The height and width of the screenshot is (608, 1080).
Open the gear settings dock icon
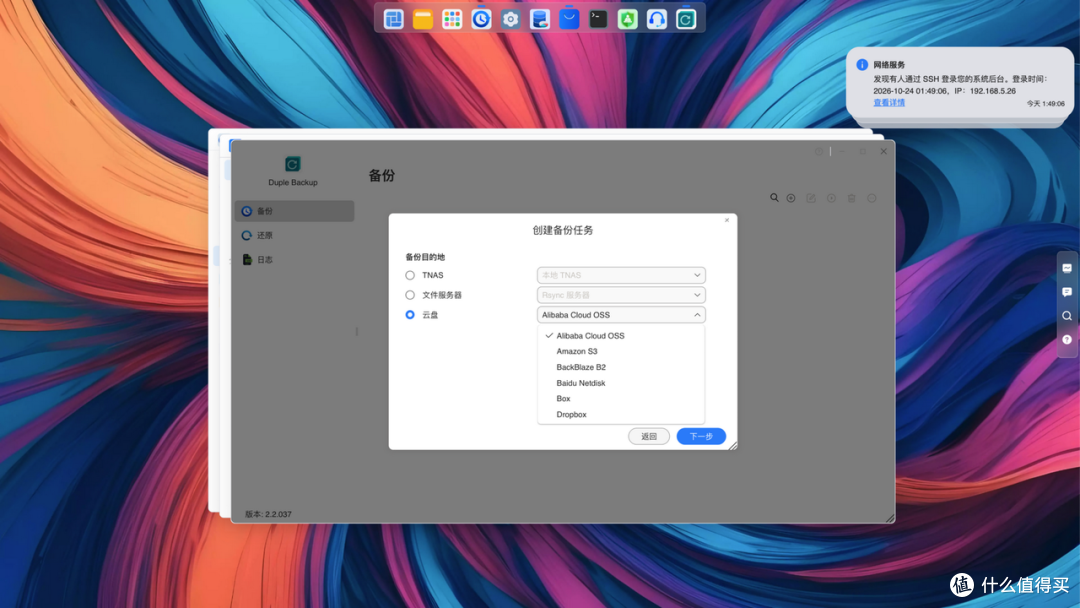tap(510, 19)
